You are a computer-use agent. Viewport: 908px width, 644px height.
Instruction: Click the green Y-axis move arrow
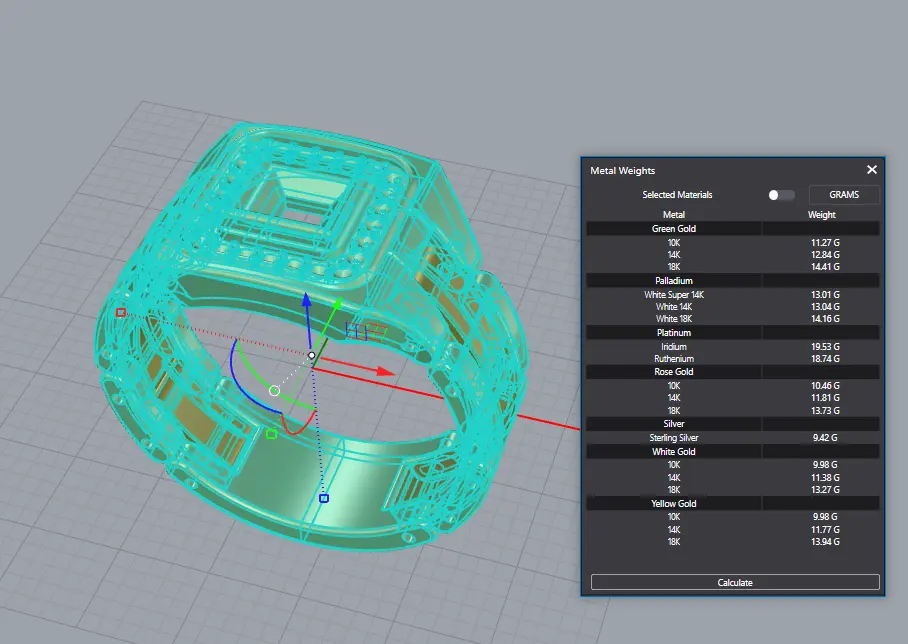(337, 304)
